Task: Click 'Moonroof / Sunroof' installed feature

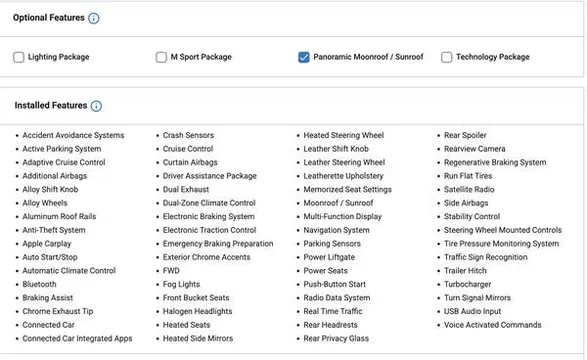Action: [x=338, y=203]
